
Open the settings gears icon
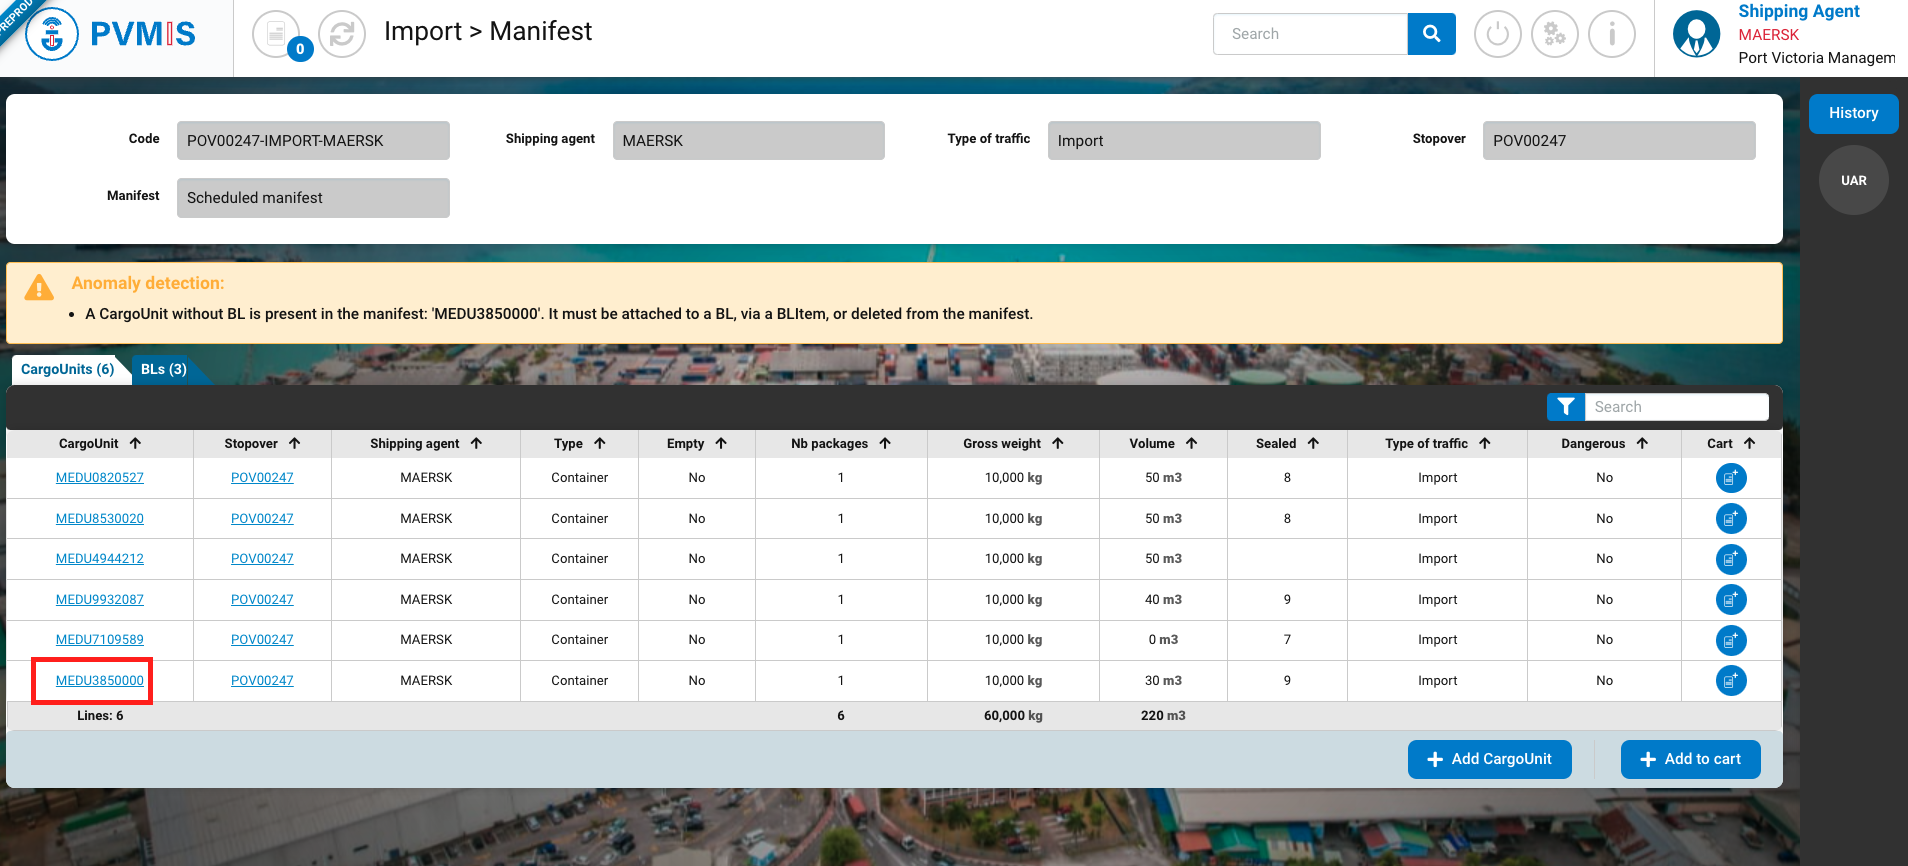[1554, 34]
